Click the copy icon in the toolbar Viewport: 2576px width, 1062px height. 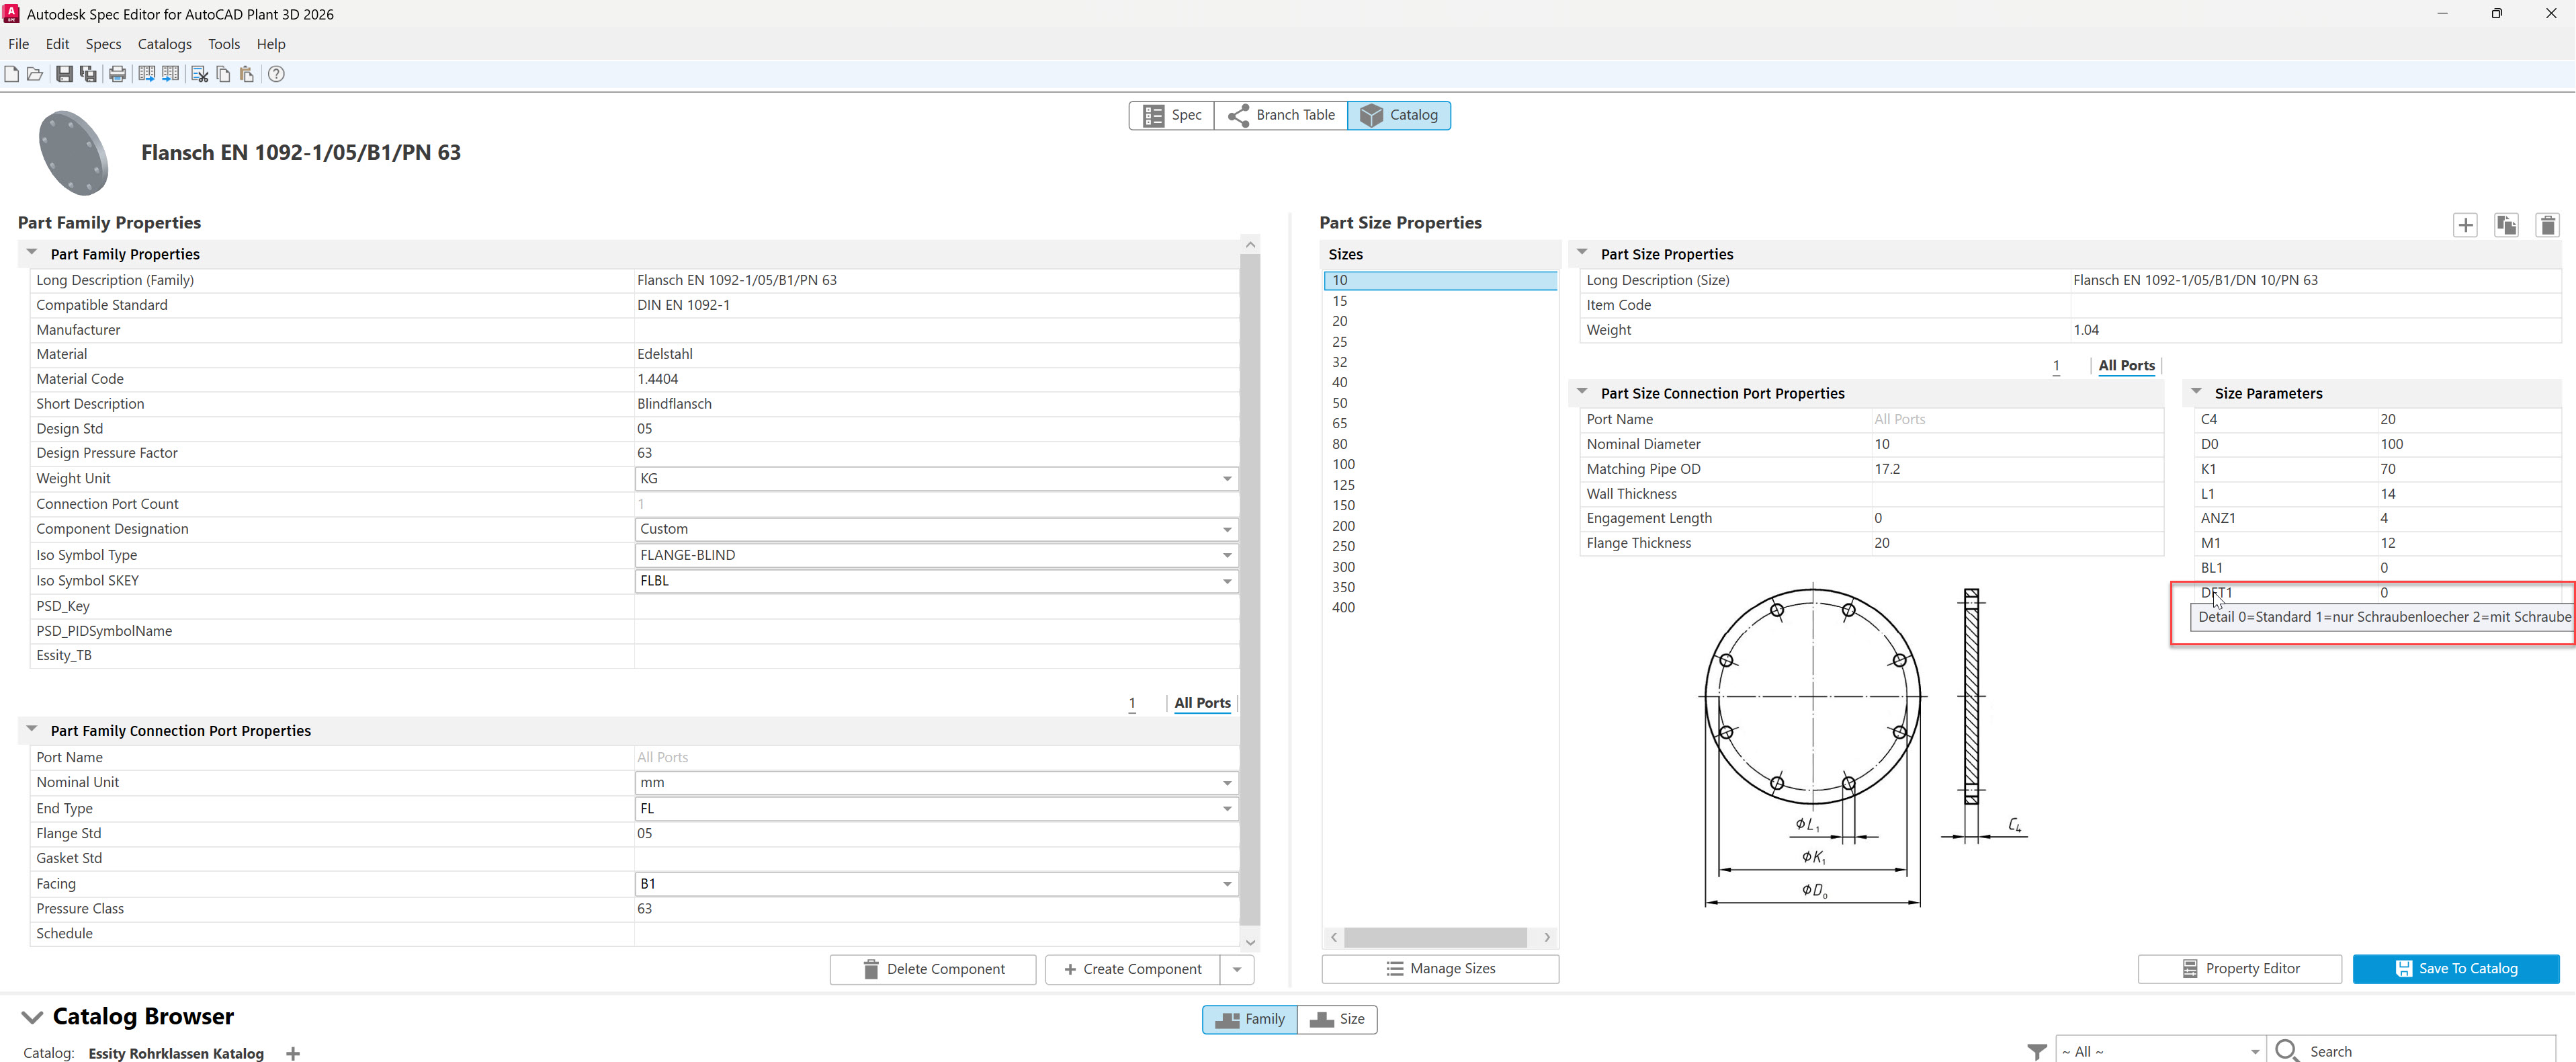[x=223, y=74]
